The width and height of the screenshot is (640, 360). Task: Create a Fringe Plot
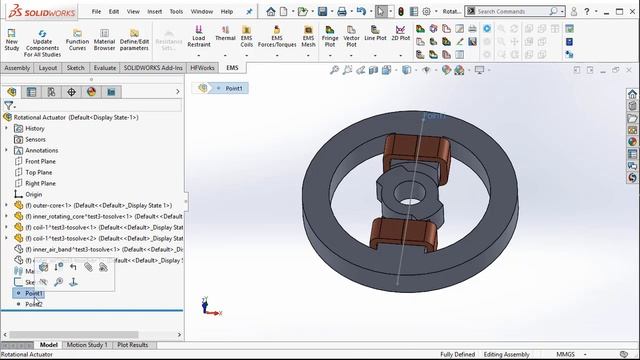click(330, 36)
